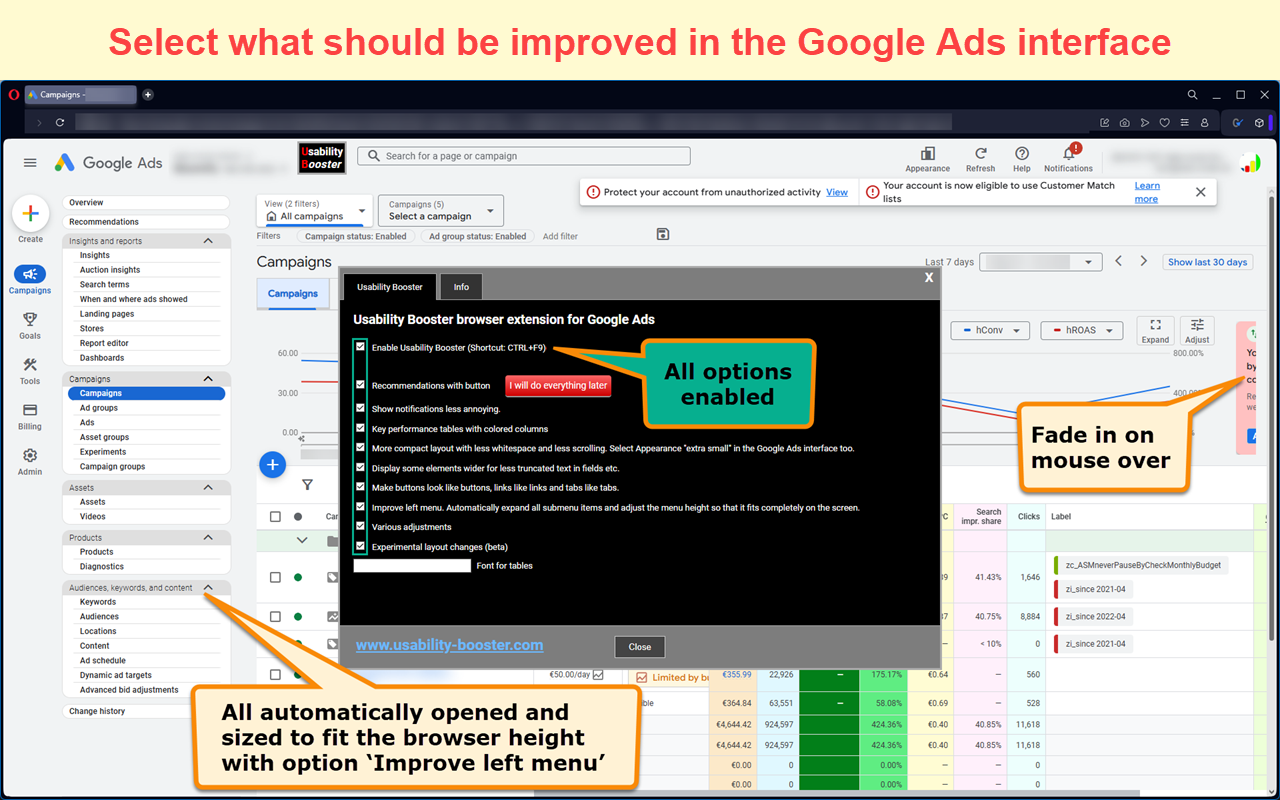This screenshot has width=1280, height=800.
Task: Switch to the Info tab
Action: coord(461,287)
